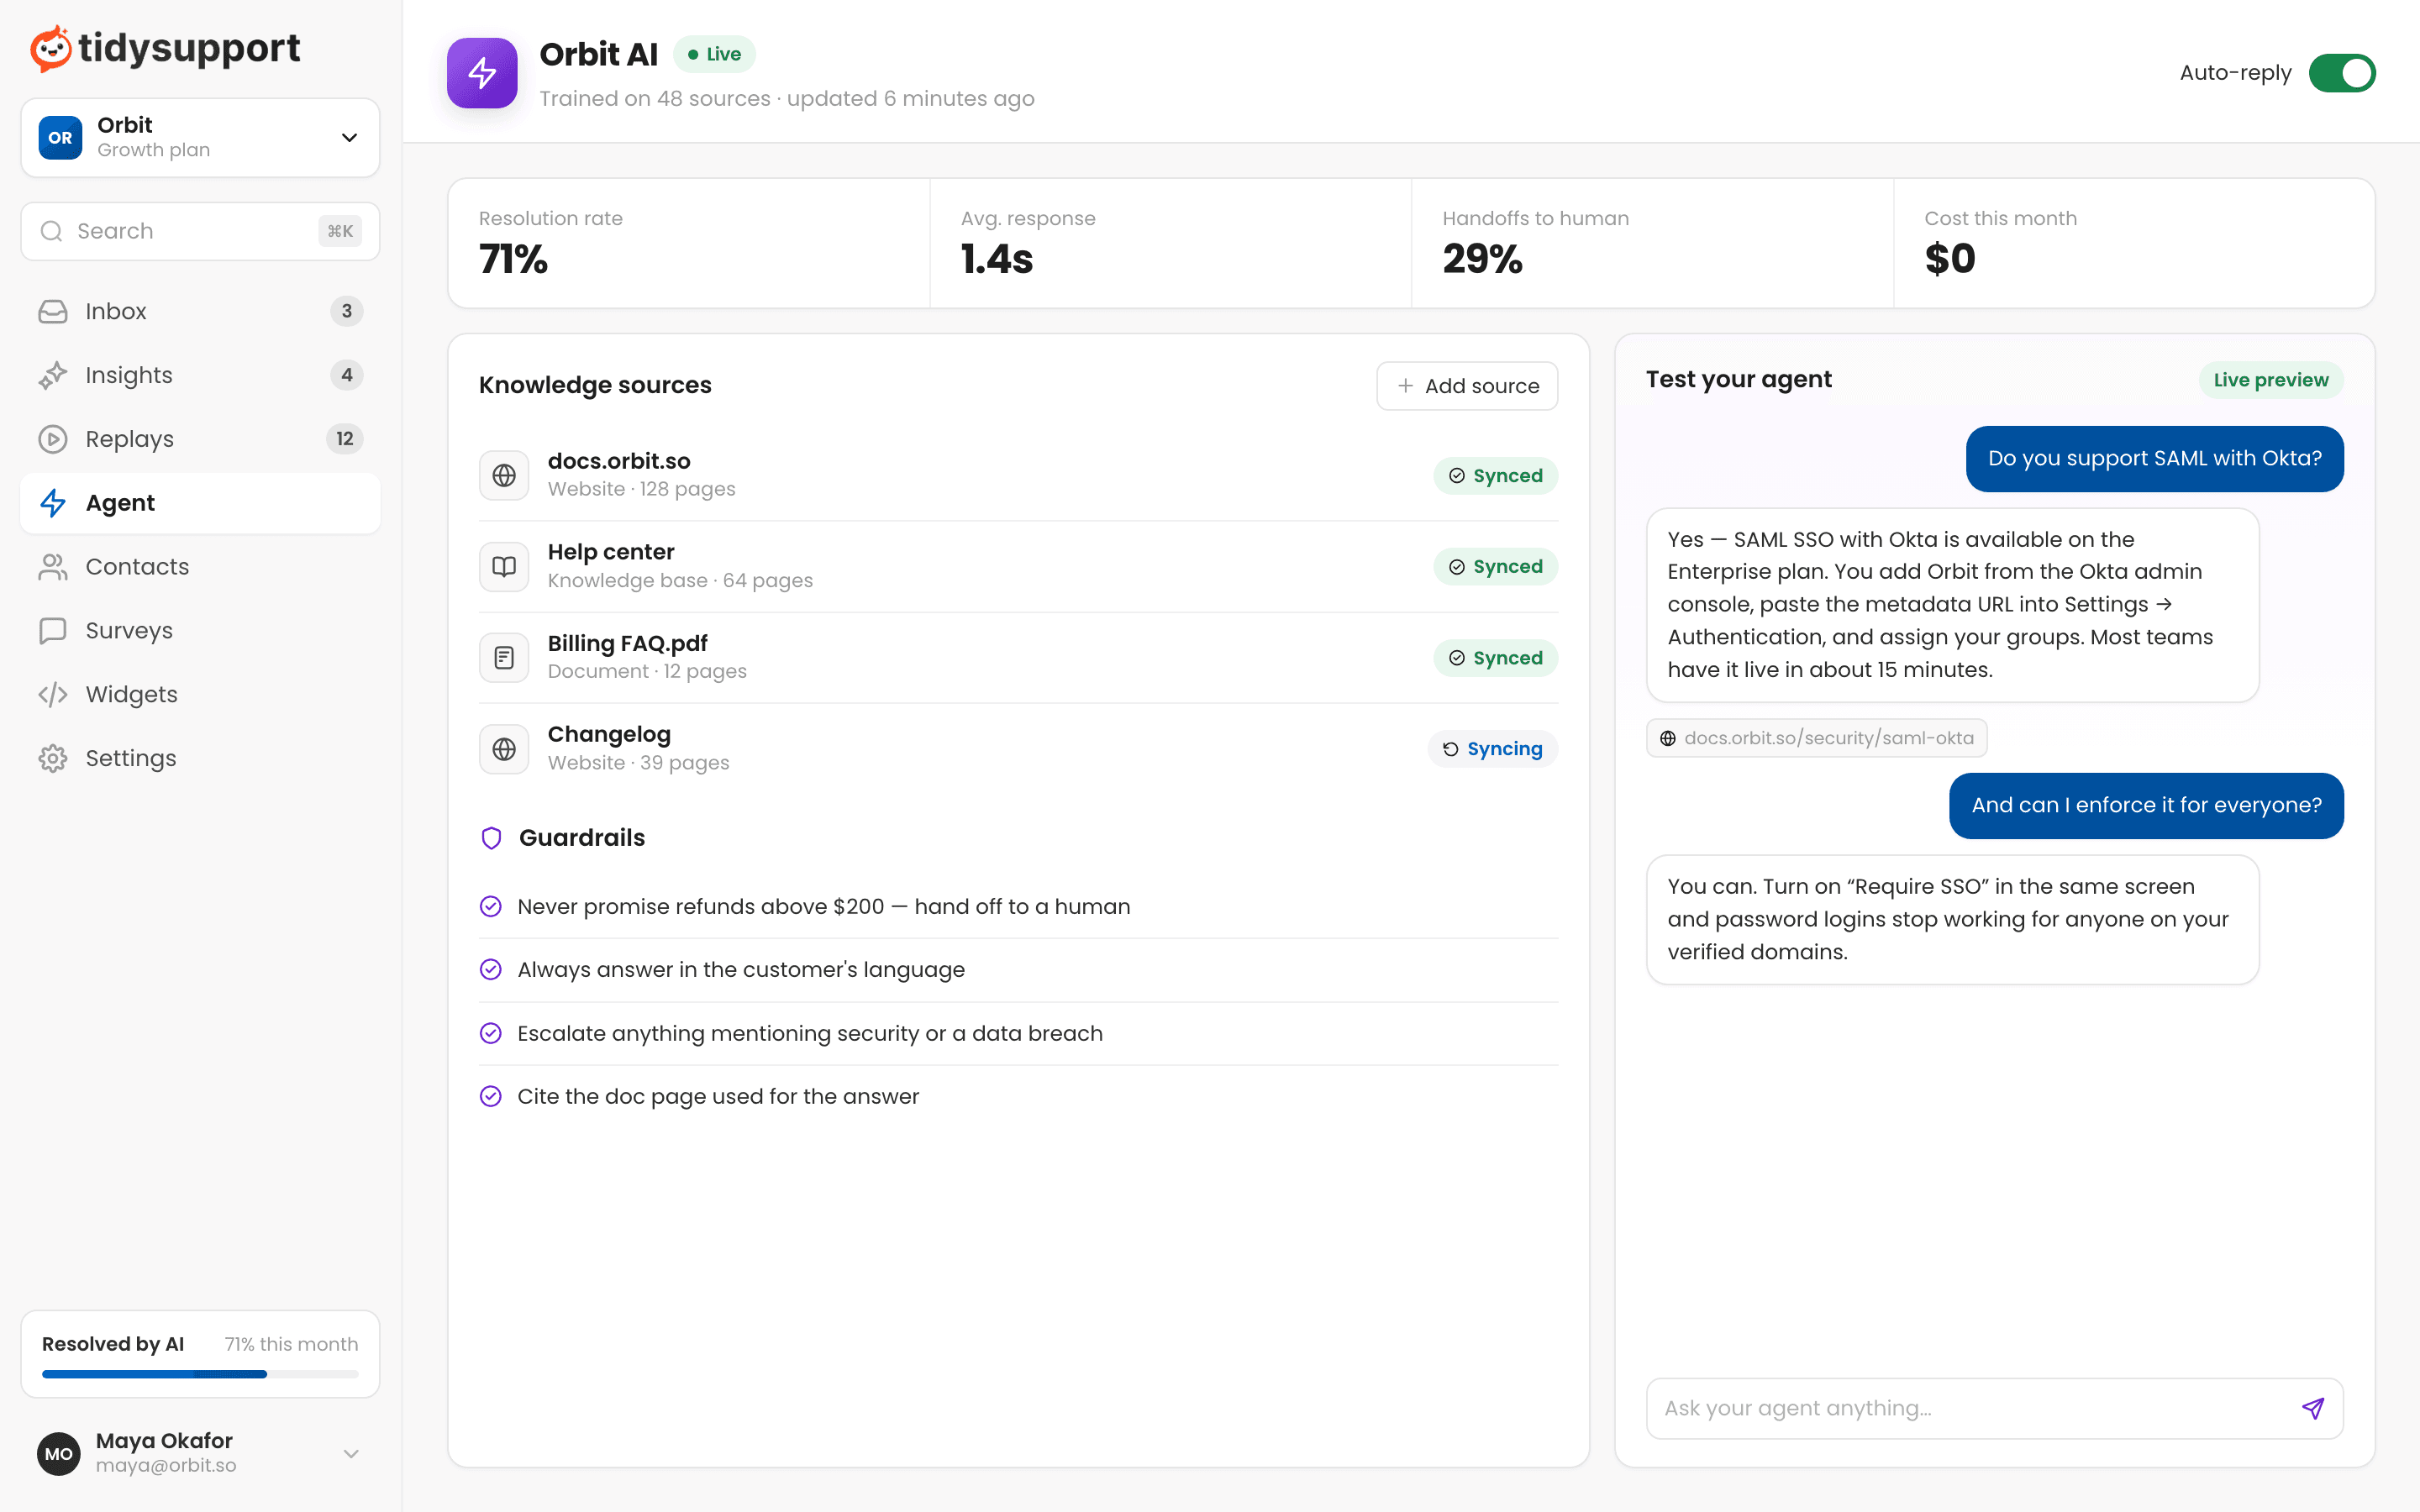Click the OR workspace badge
This screenshot has height=1512, width=2420.
(60, 138)
